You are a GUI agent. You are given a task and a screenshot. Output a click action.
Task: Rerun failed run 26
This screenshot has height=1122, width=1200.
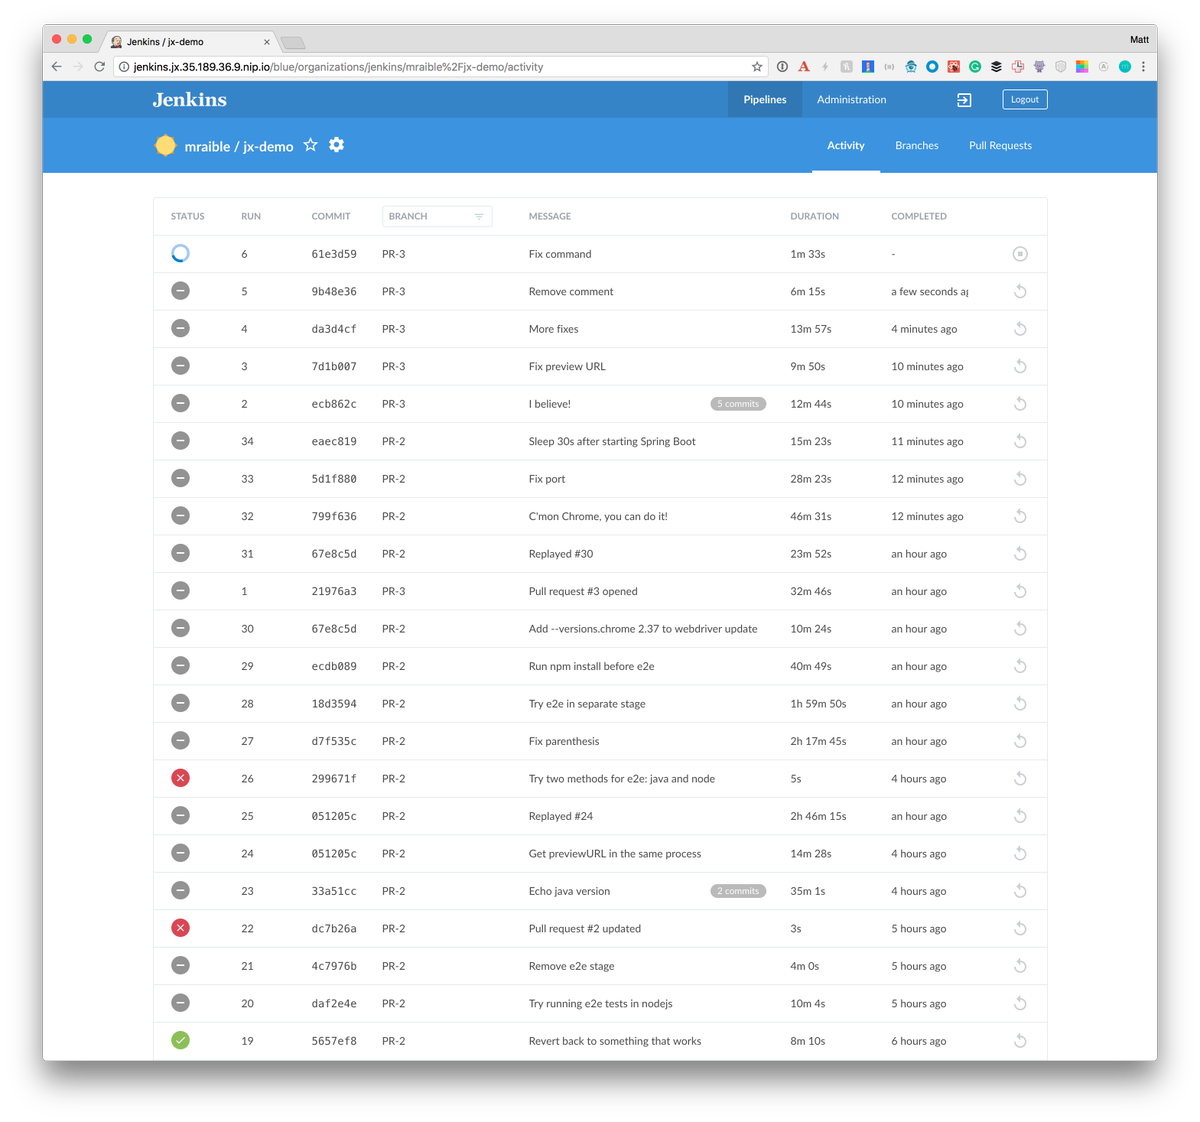click(1020, 778)
